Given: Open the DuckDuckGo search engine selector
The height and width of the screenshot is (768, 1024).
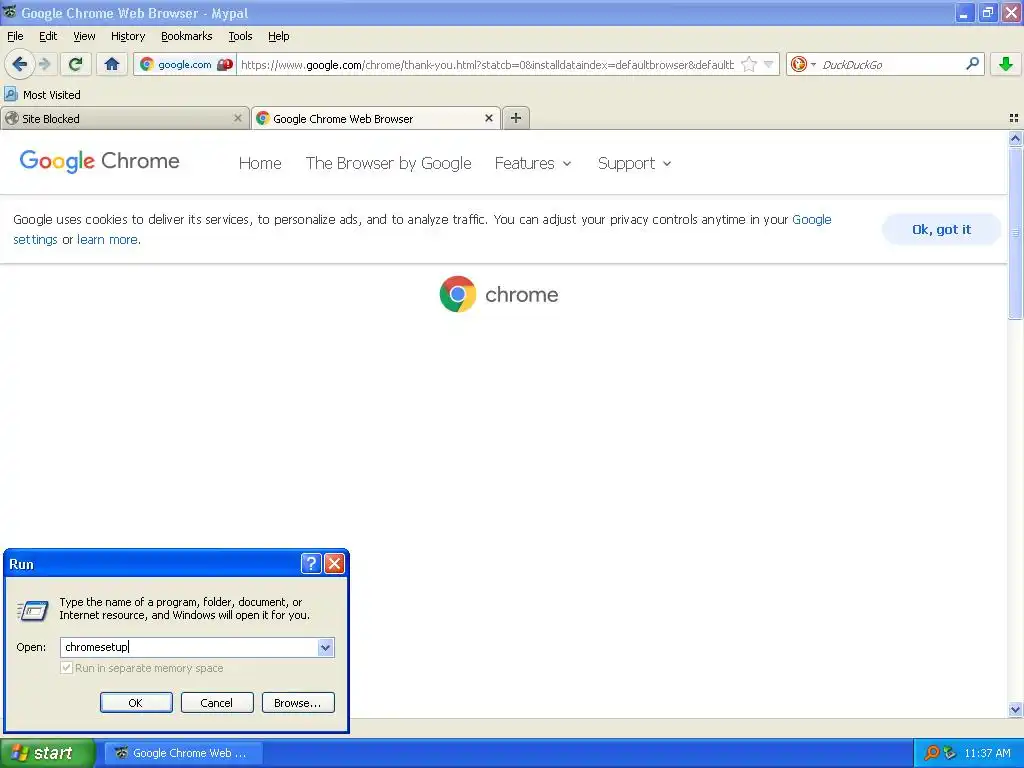Looking at the screenshot, I should click(x=803, y=64).
